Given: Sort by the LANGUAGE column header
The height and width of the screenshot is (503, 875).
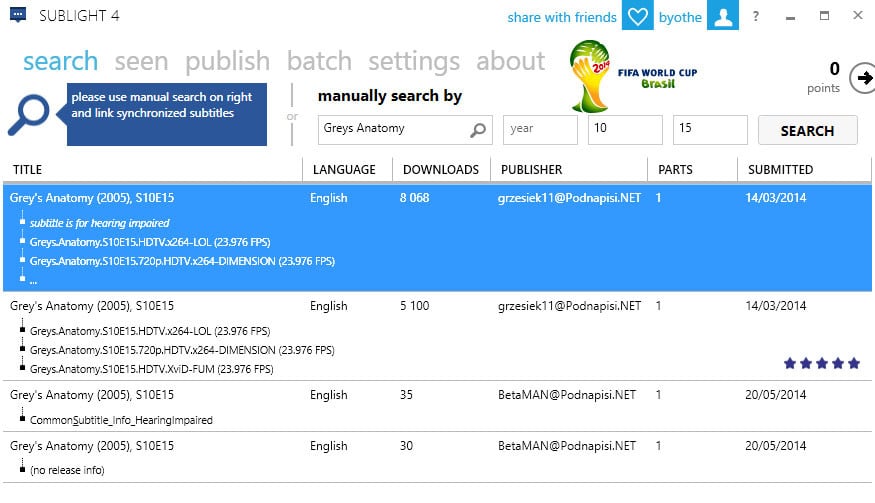Looking at the screenshot, I should (347, 170).
